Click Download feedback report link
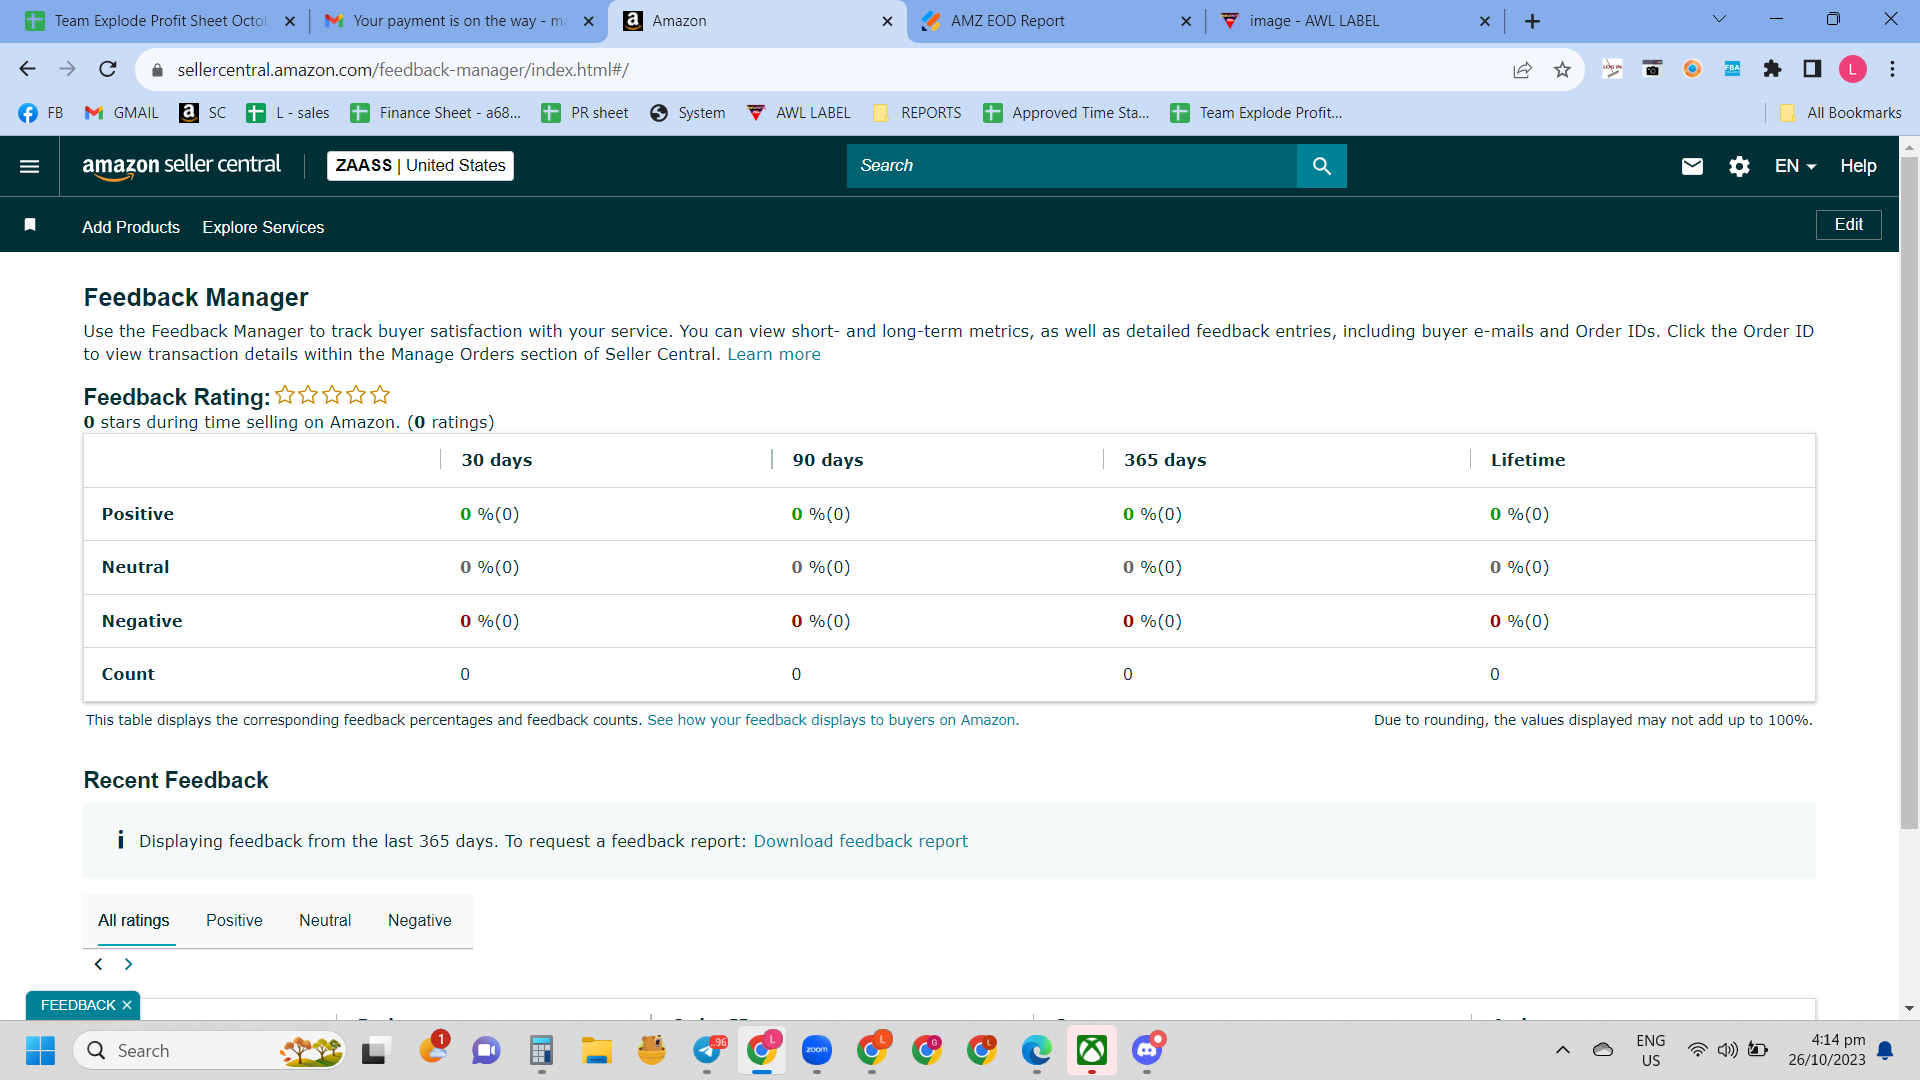This screenshot has width=1920, height=1080. pos(860,841)
